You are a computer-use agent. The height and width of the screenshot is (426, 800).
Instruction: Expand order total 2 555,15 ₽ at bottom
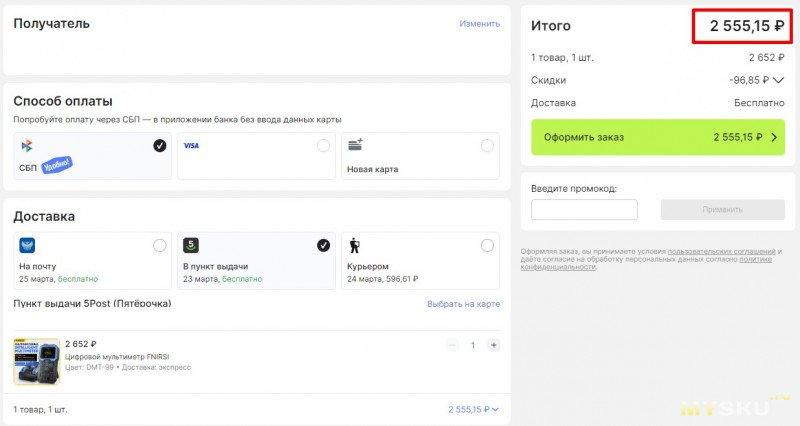[x=475, y=409]
